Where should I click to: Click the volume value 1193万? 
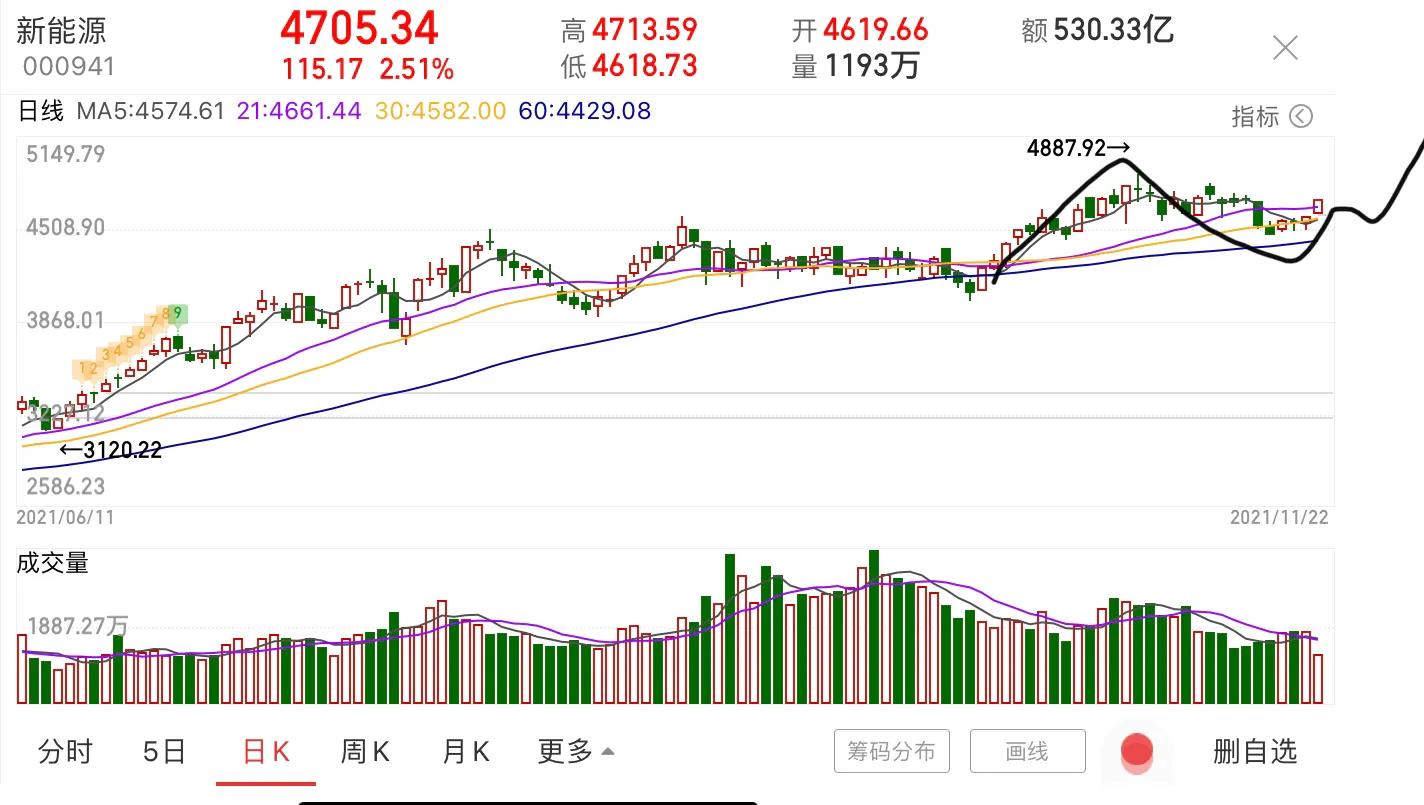tap(871, 66)
